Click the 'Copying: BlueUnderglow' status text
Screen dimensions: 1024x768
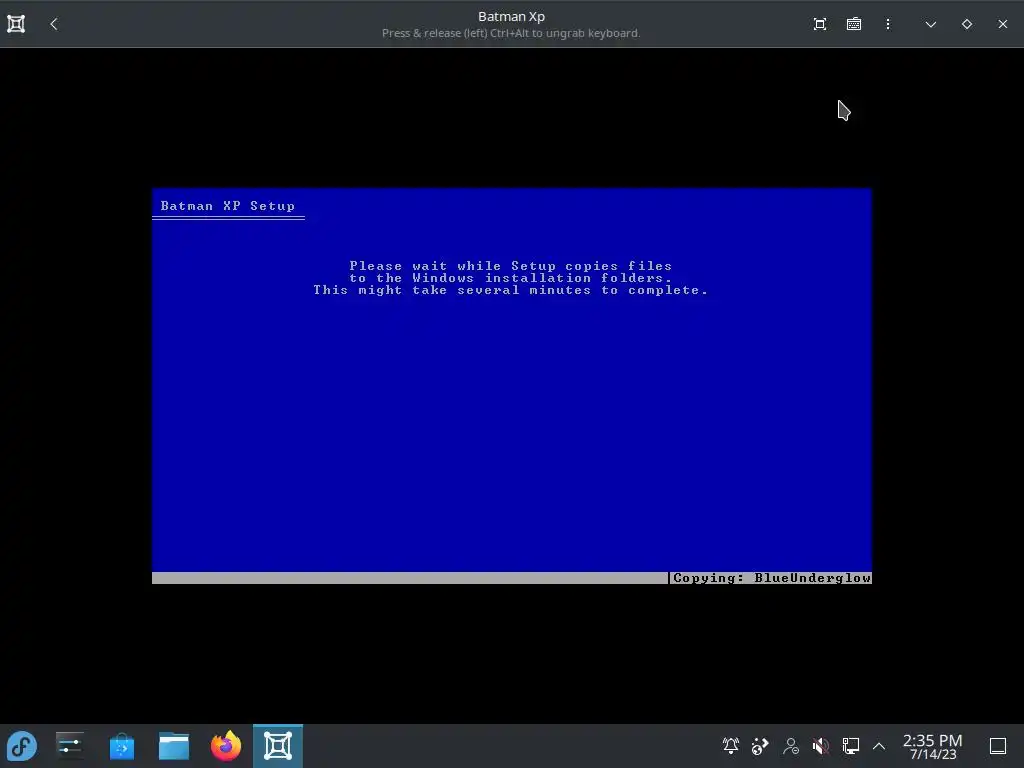pos(772,578)
